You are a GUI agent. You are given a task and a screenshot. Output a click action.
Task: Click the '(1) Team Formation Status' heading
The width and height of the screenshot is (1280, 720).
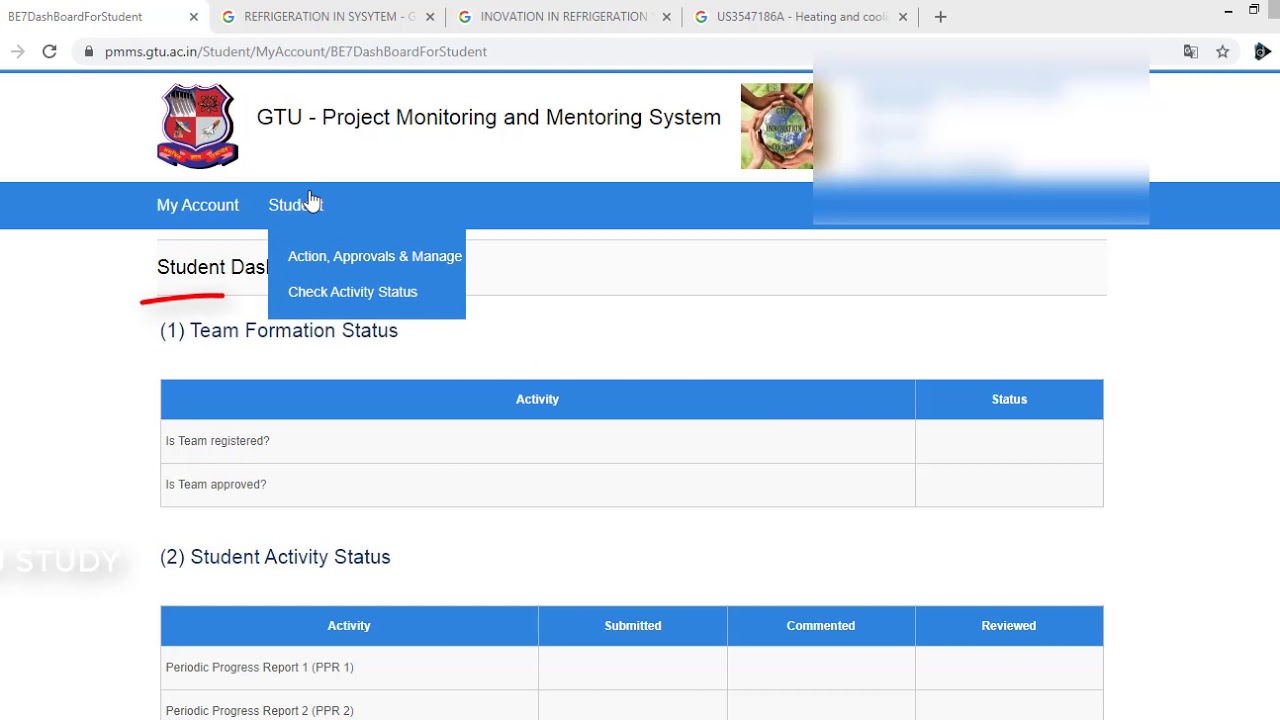(279, 330)
